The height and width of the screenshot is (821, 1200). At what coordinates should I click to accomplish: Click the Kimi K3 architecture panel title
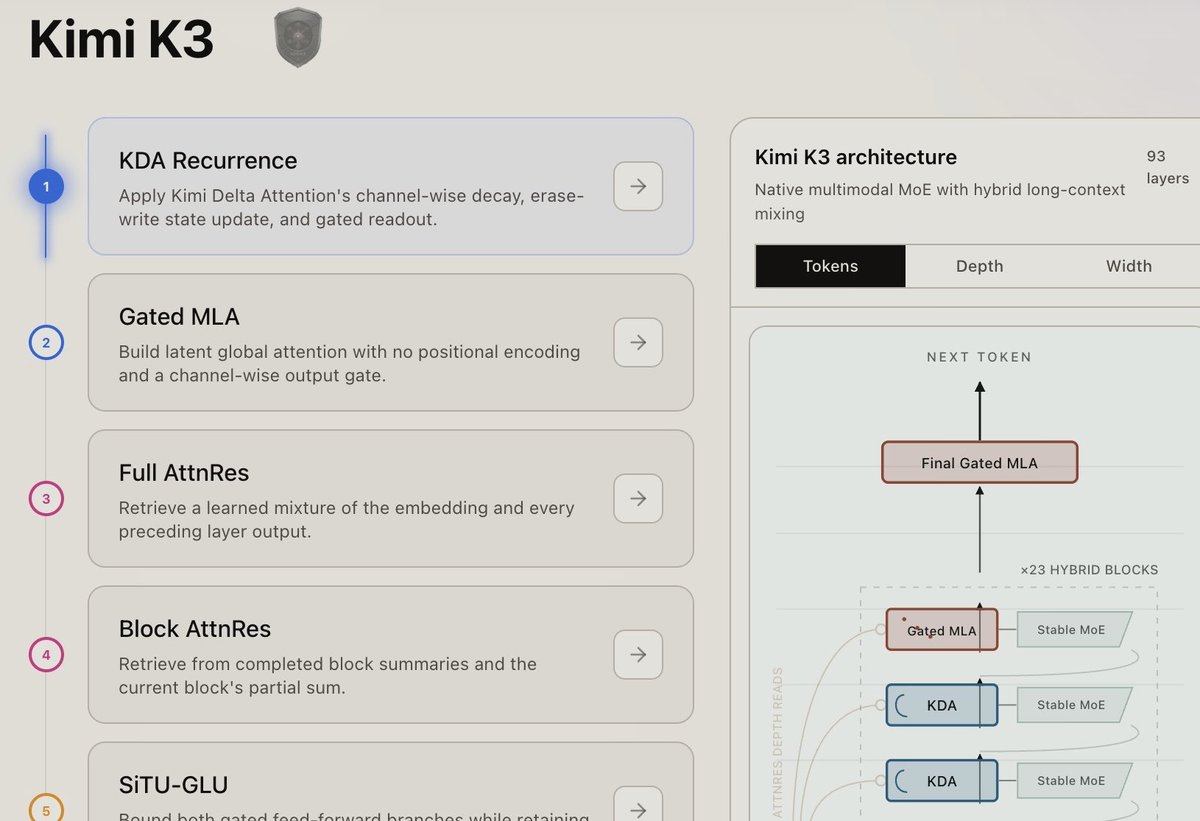pos(856,157)
